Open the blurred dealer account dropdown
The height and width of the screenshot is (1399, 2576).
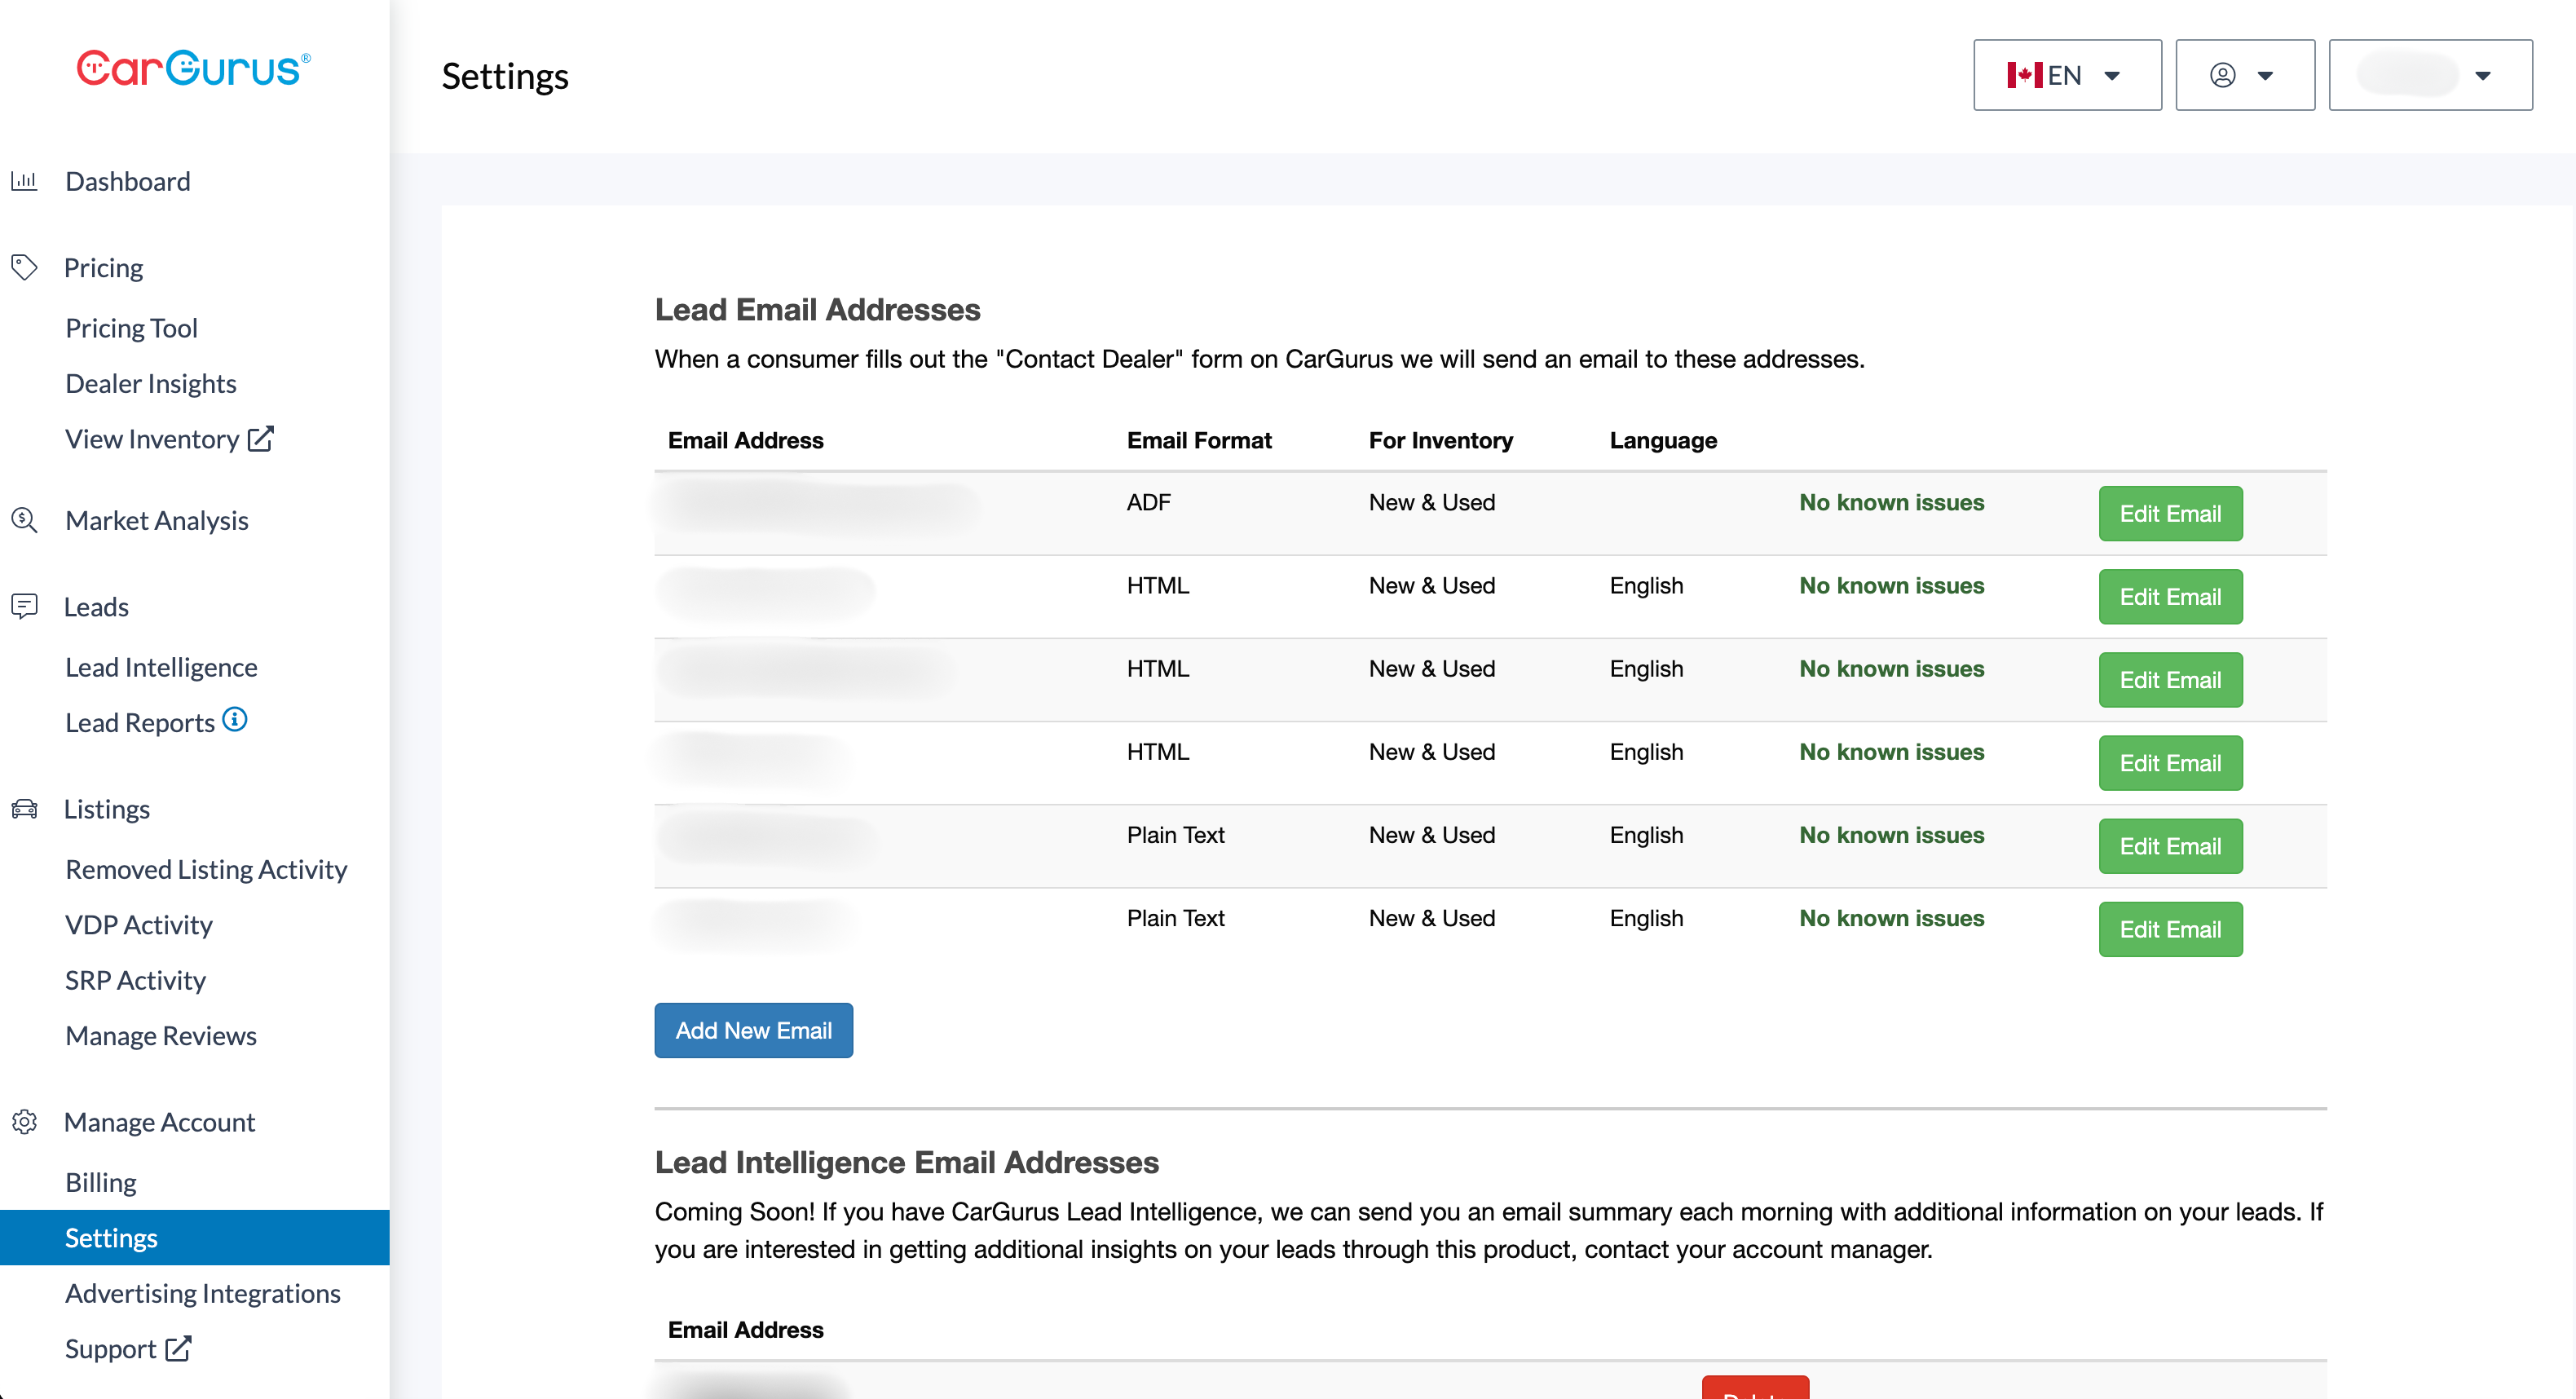(2429, 75)
